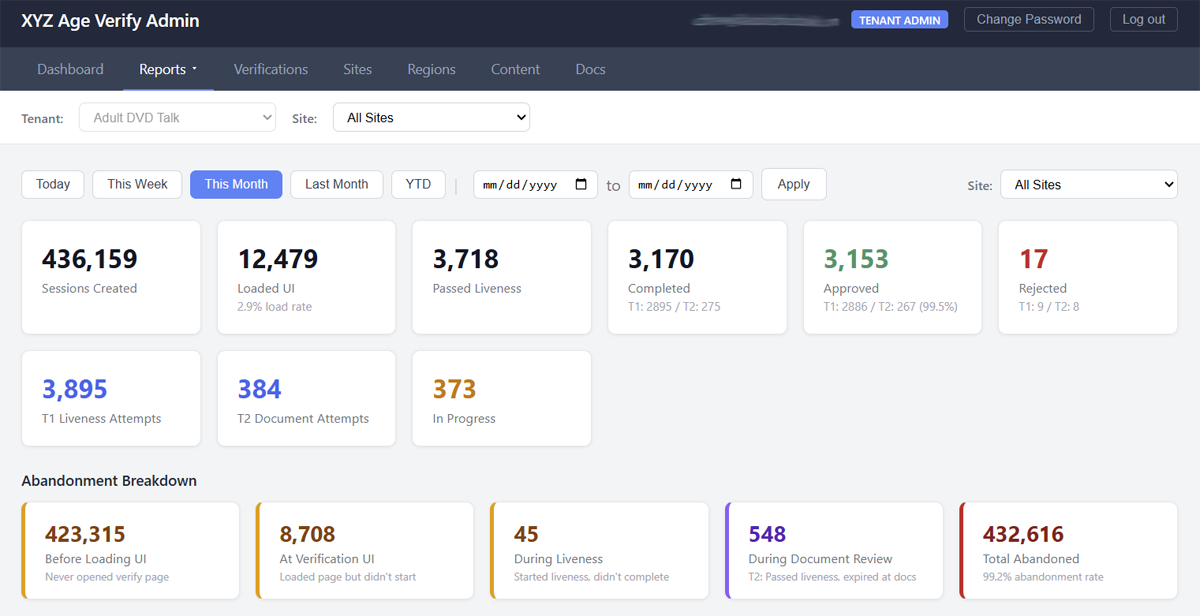
Task: Go to the Dashboard menu item
Action: pyautogui.click(x=70, y=69)
